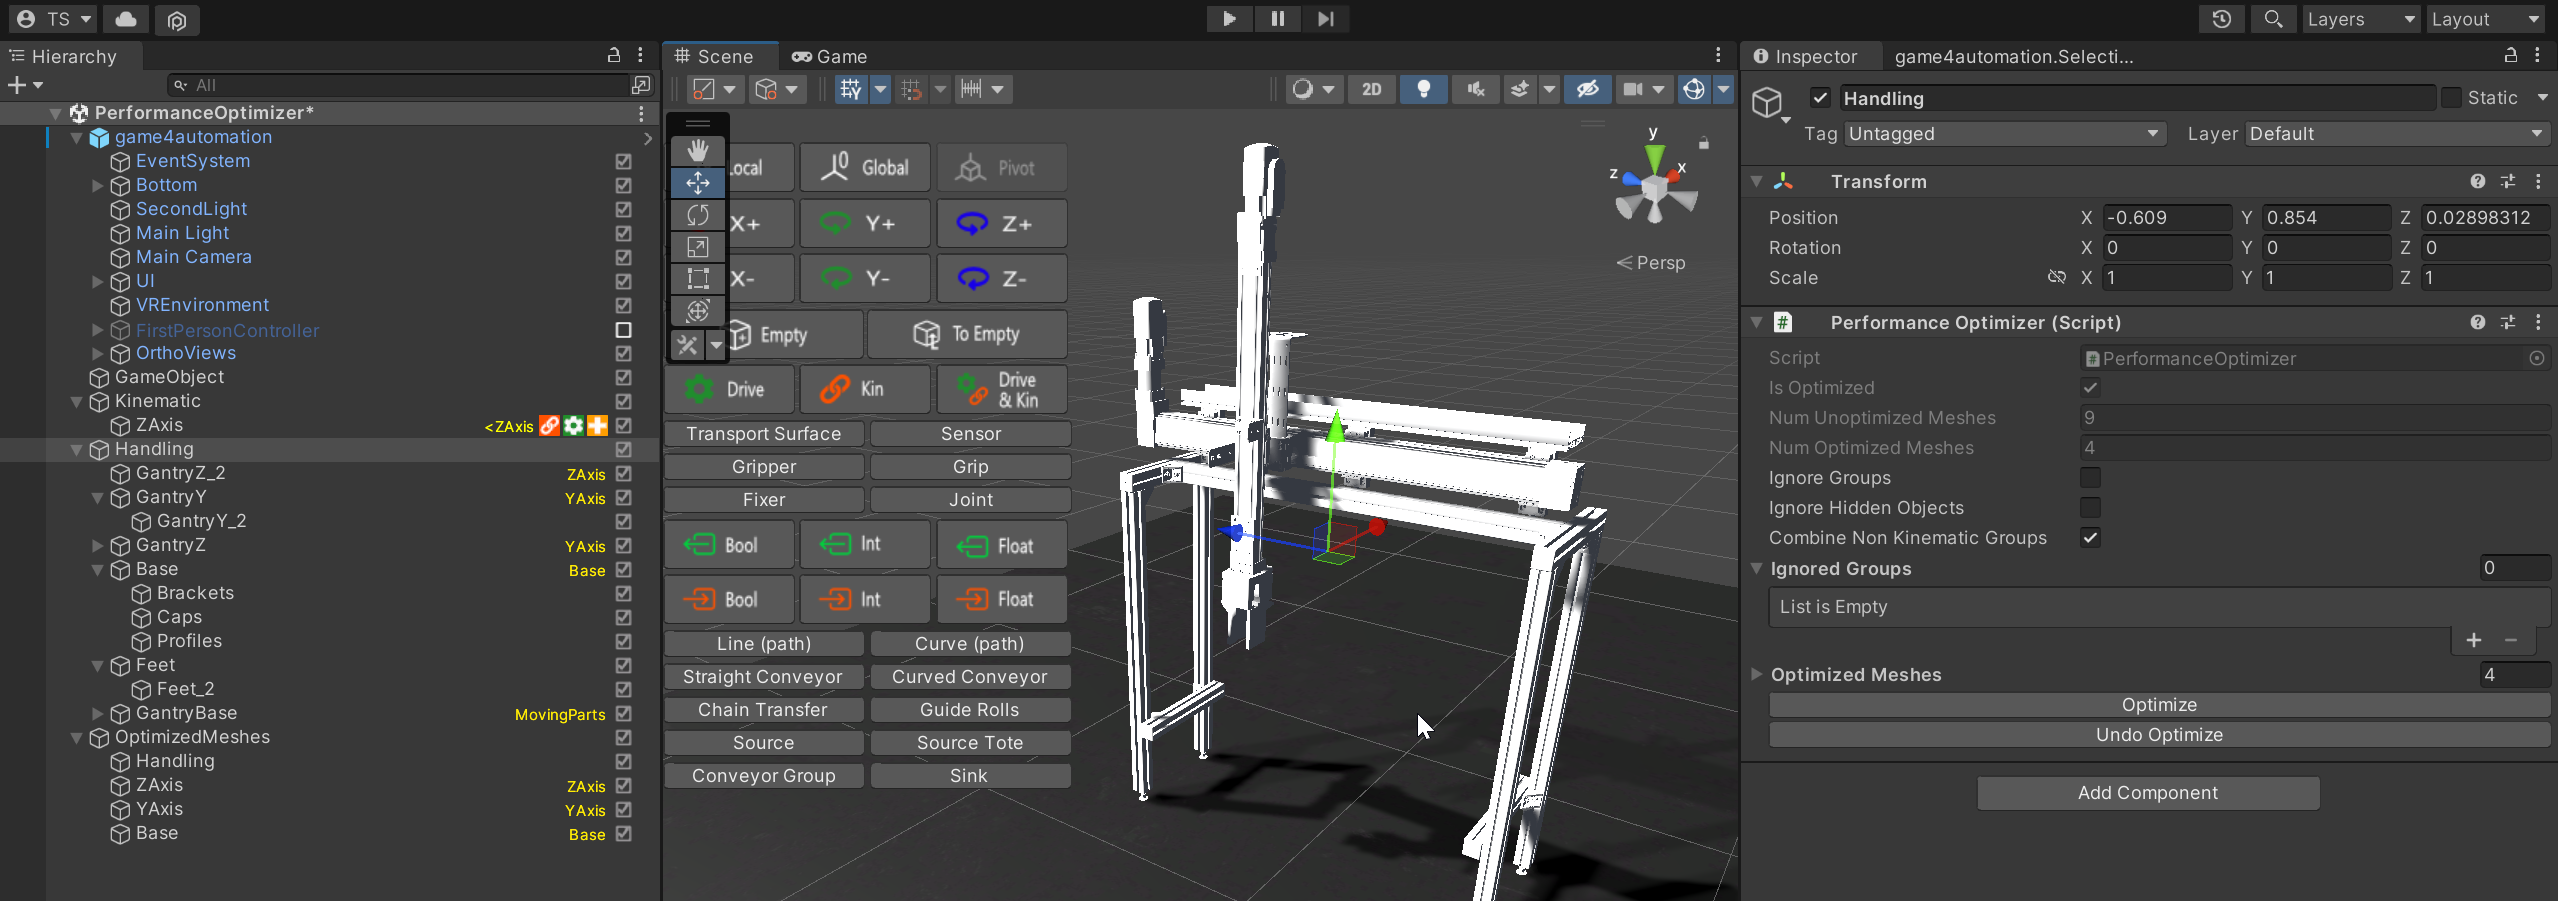This screenshot has height=901, width=2558.
Task: Collapse the Handling node in hierarchy
Action: [77, 450]
